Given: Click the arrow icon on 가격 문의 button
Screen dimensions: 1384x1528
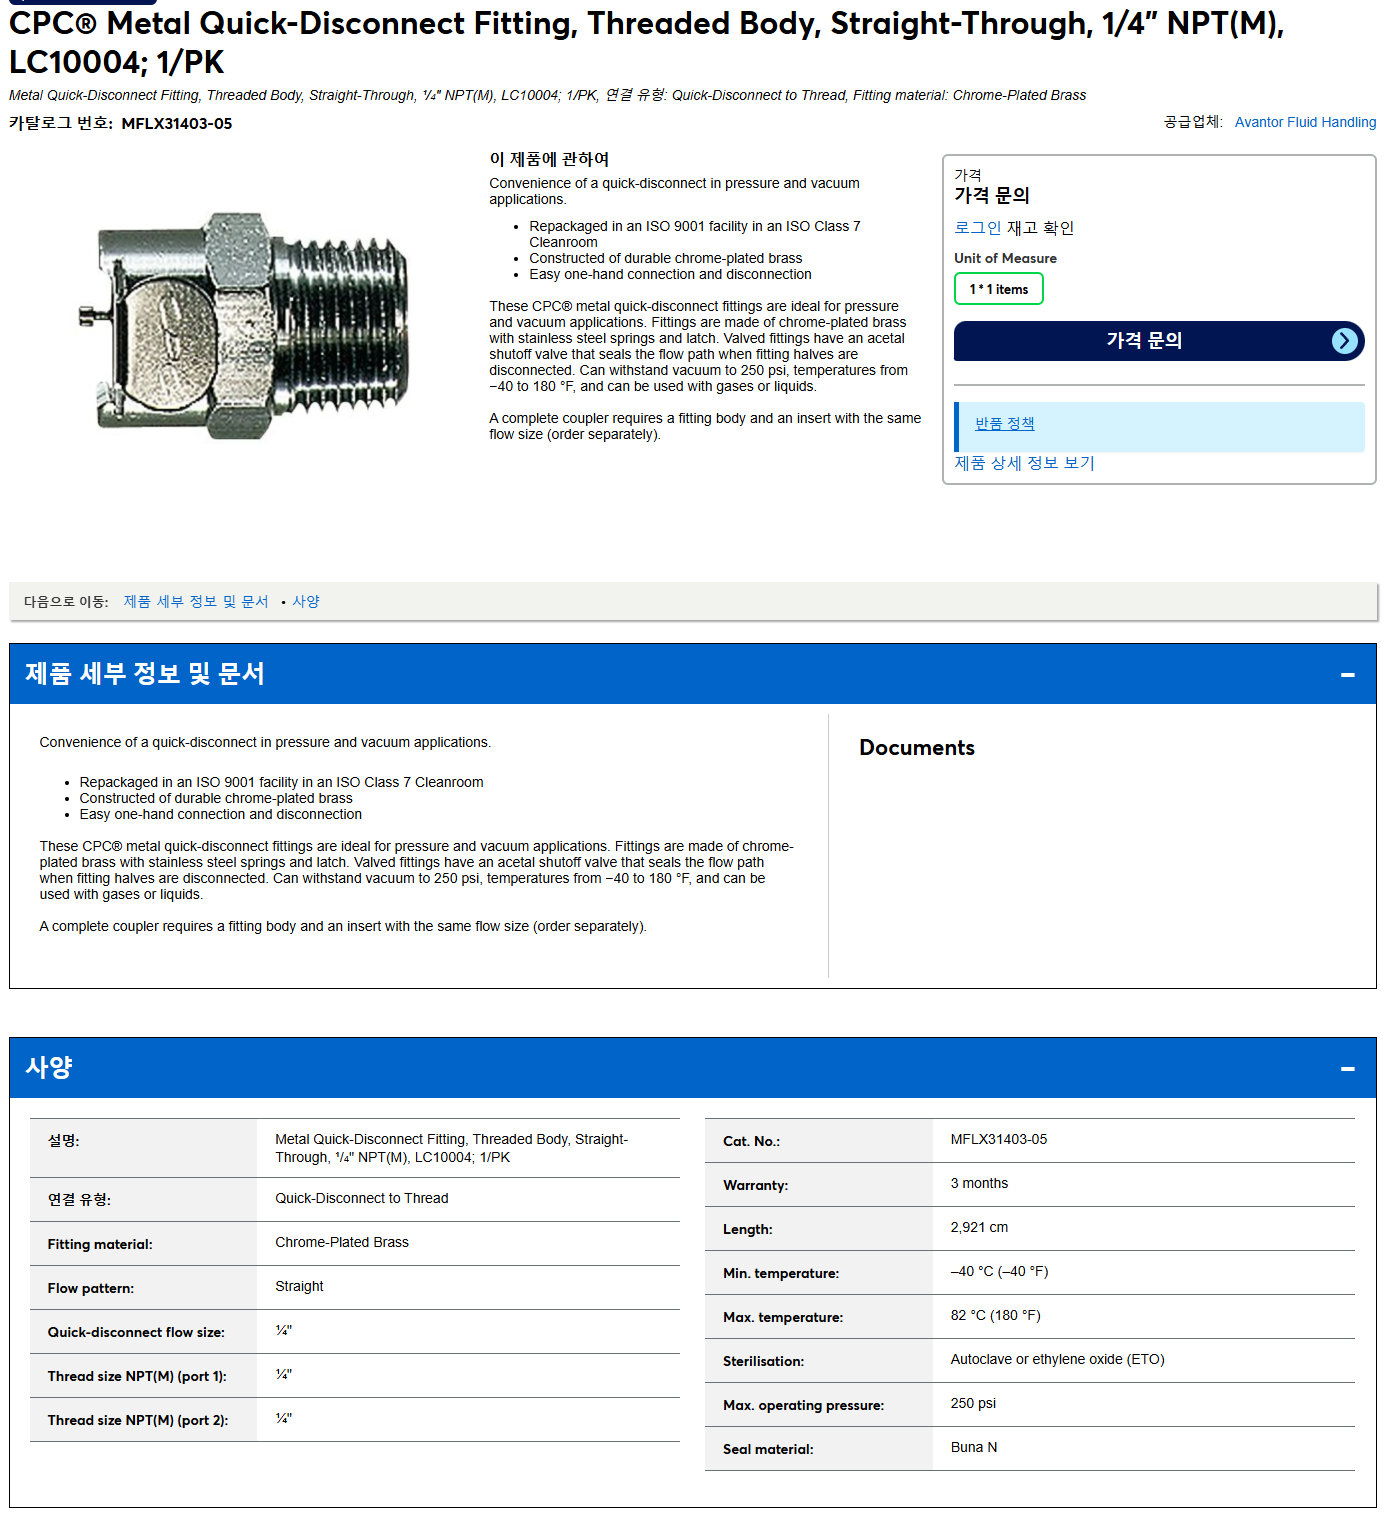Looking at the screenshot, I should click(x=1345, y=341).
